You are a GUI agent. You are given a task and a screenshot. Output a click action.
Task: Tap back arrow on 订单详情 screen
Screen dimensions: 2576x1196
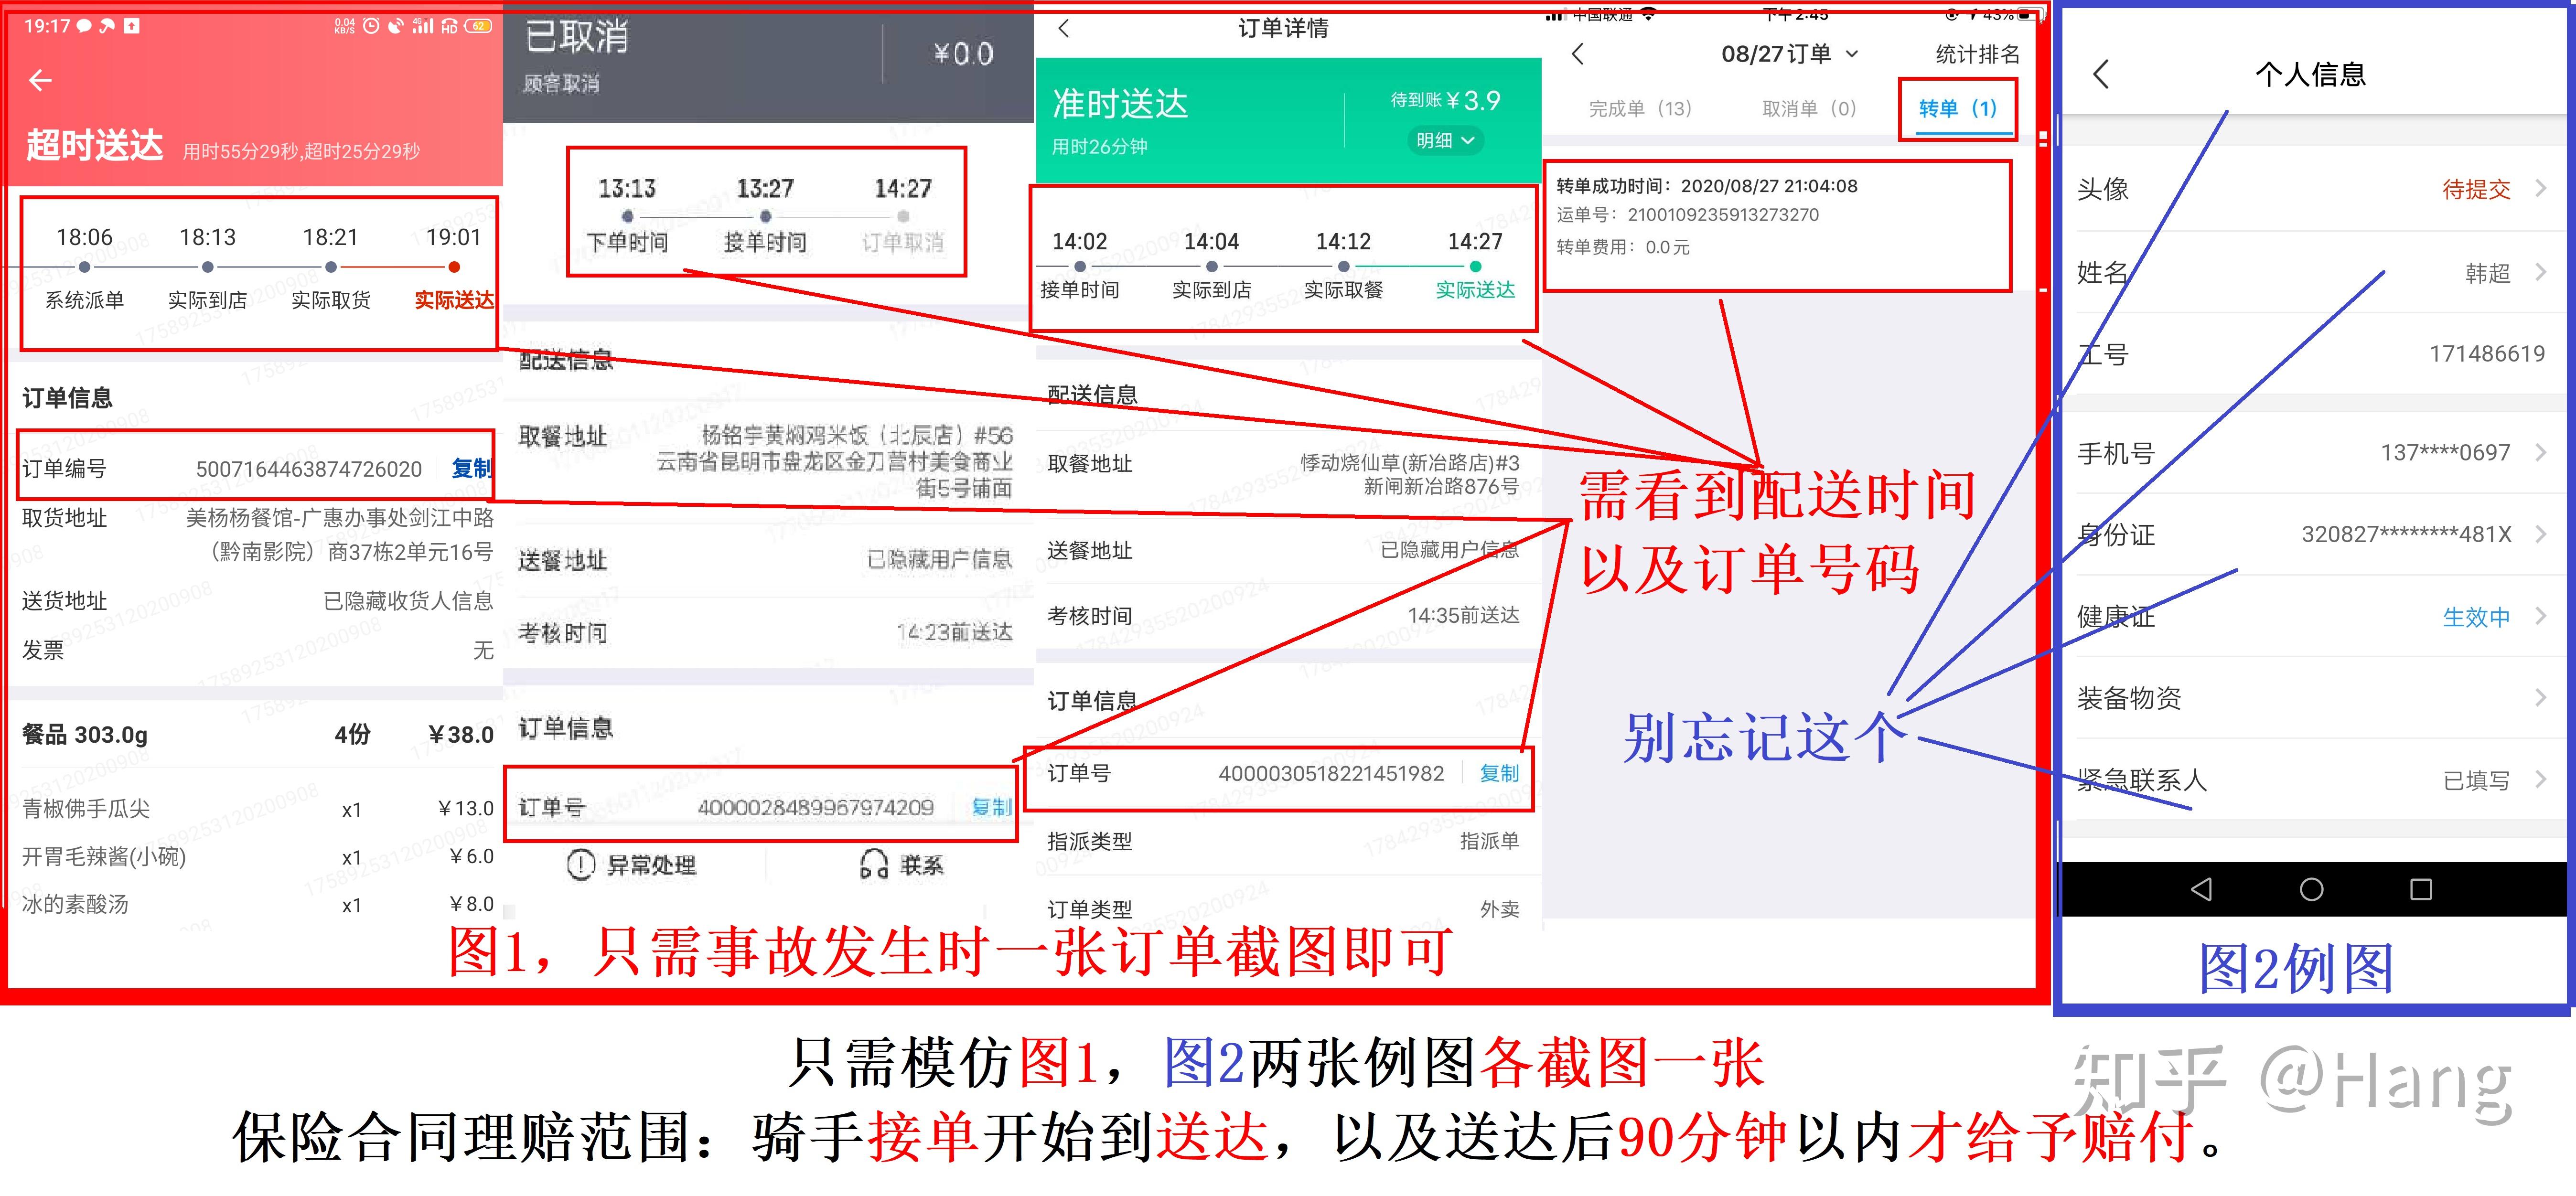pyautogui.click(x=1064, y=28)
